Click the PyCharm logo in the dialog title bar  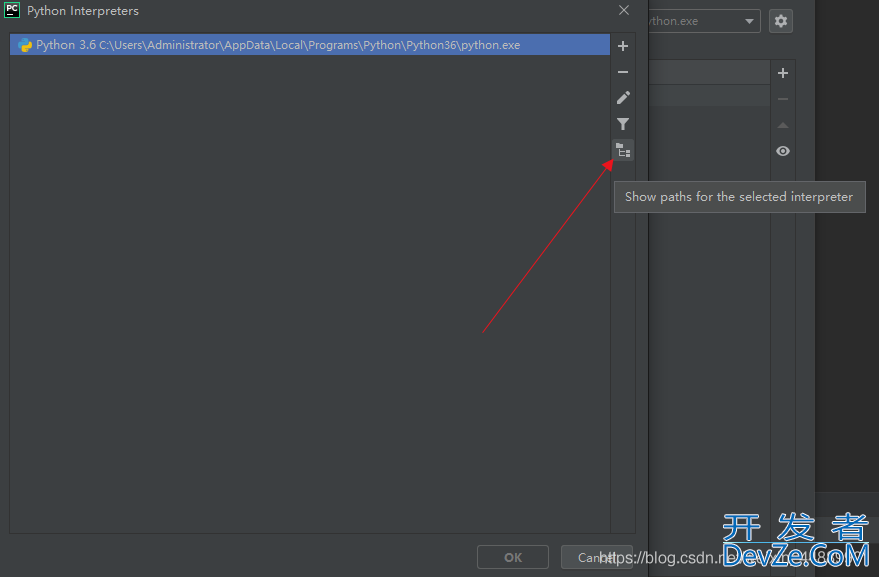coord(12,11)
